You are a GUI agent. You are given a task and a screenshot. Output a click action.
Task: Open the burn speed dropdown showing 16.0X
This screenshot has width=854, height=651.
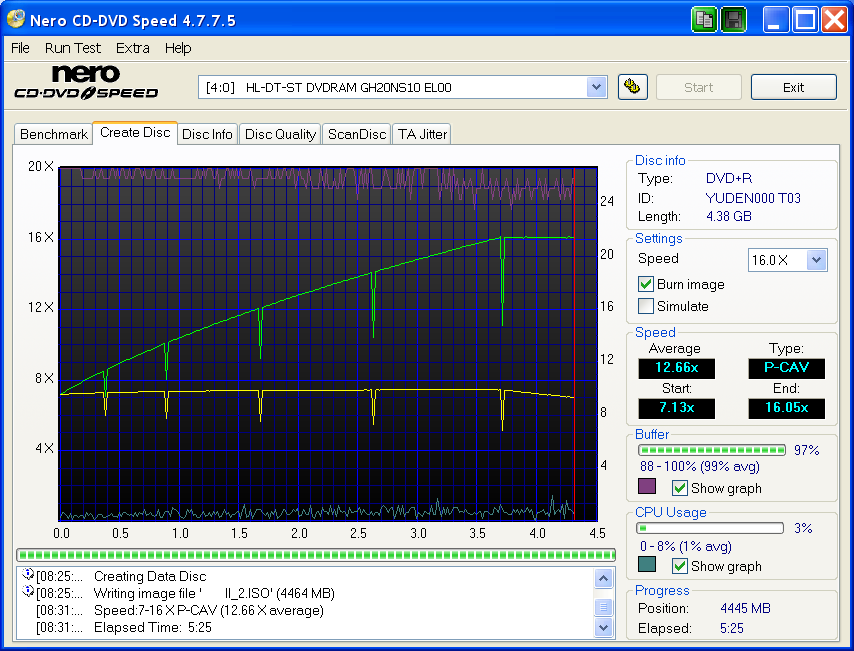pos(816,259)
